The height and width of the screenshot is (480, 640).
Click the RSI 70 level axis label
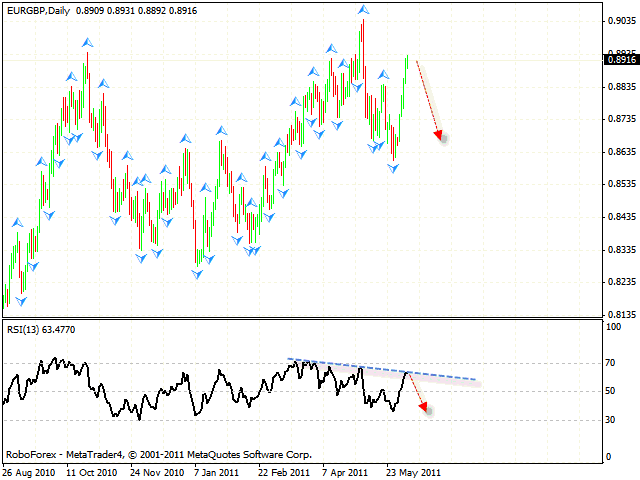[609, 365]
